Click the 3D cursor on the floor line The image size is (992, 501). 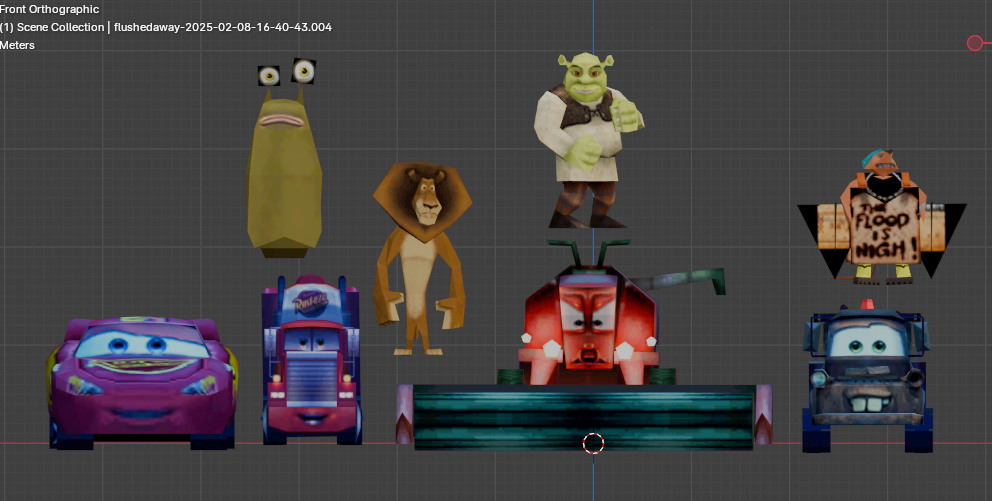coord(593,443)
